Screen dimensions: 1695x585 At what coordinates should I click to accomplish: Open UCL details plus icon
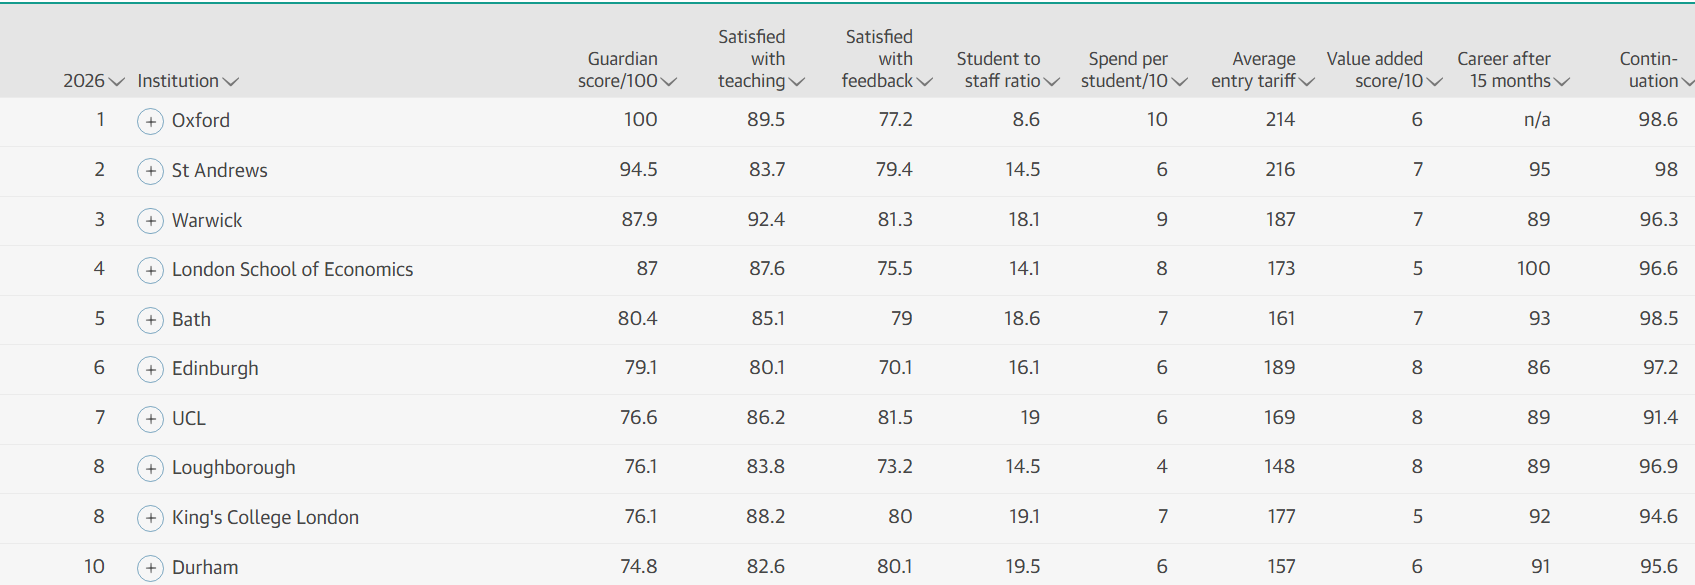tap(150, 419)
